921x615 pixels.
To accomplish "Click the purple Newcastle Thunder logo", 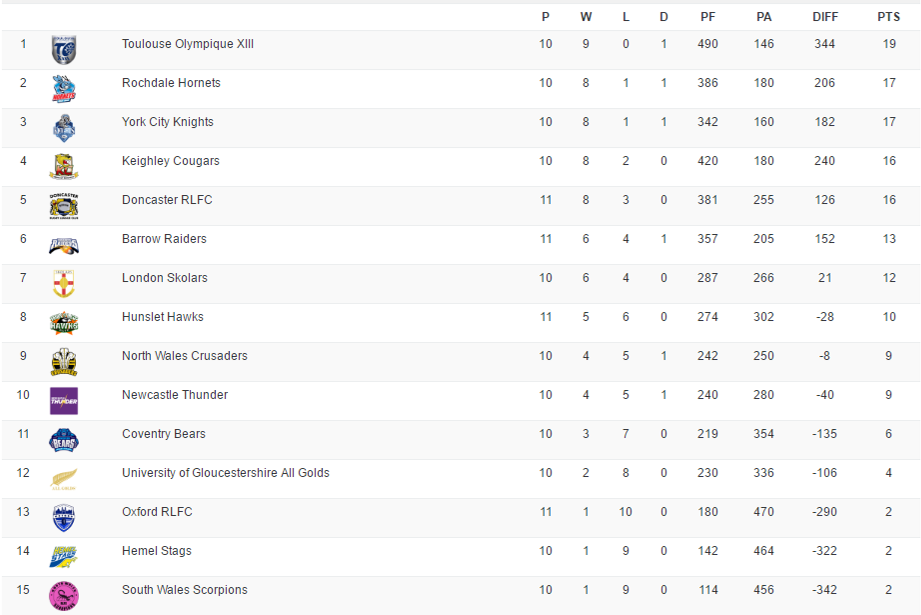I will pos(64,401).
